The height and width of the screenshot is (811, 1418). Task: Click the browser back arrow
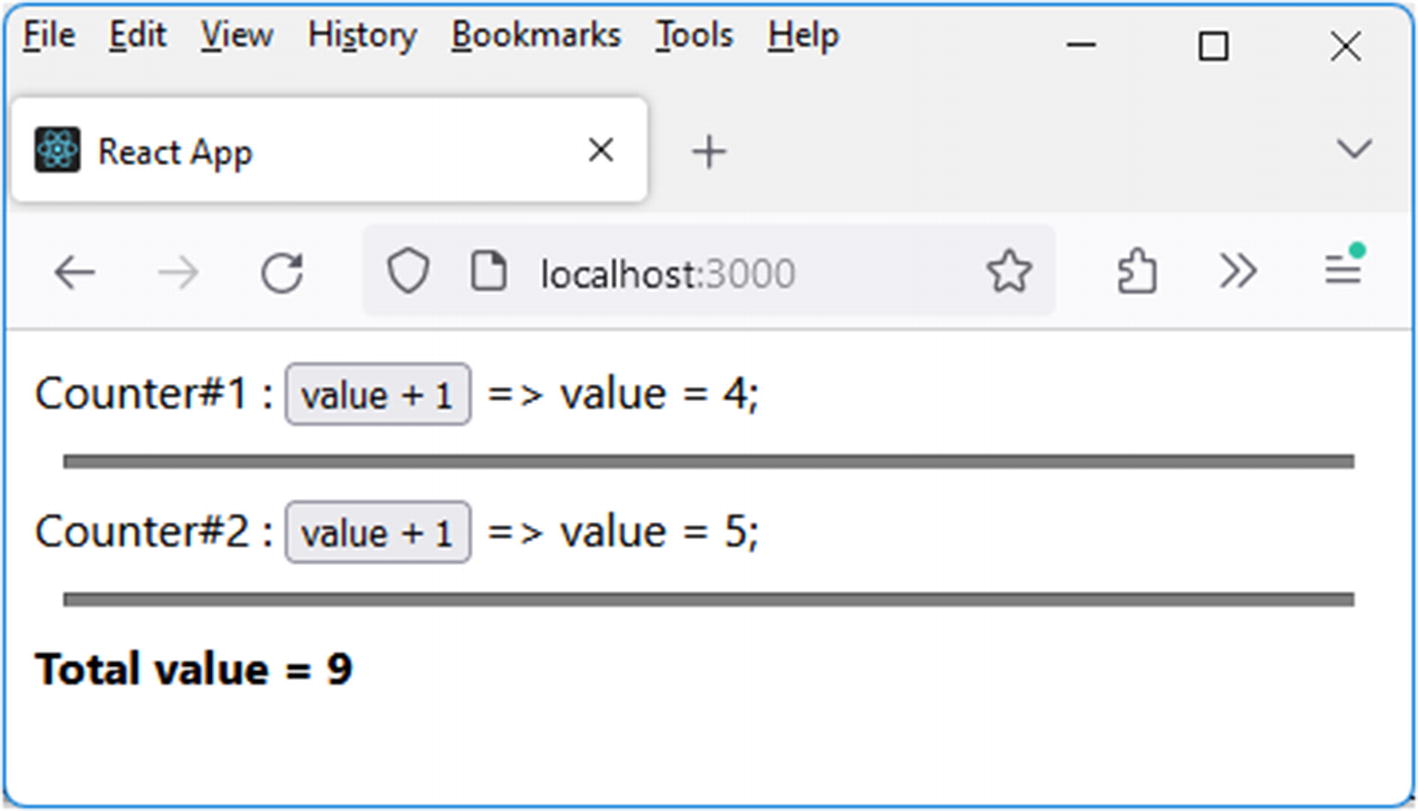pos(75,272)
